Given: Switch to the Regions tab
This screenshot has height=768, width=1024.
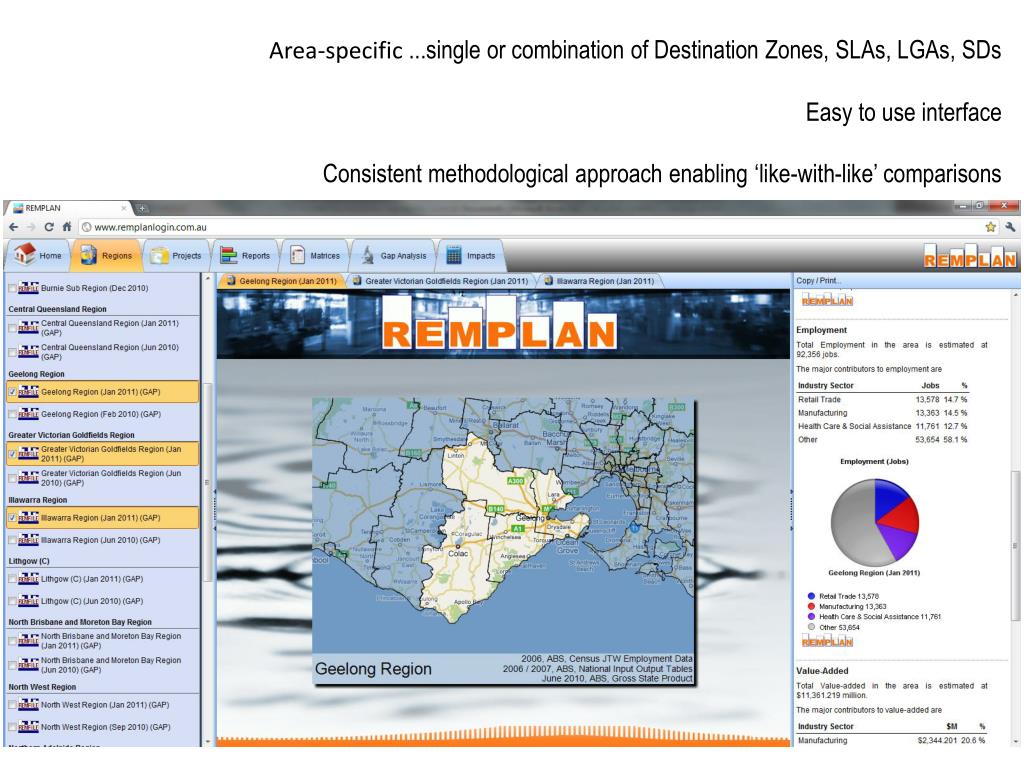Looking at the screenshot, I should pos(106,255).
